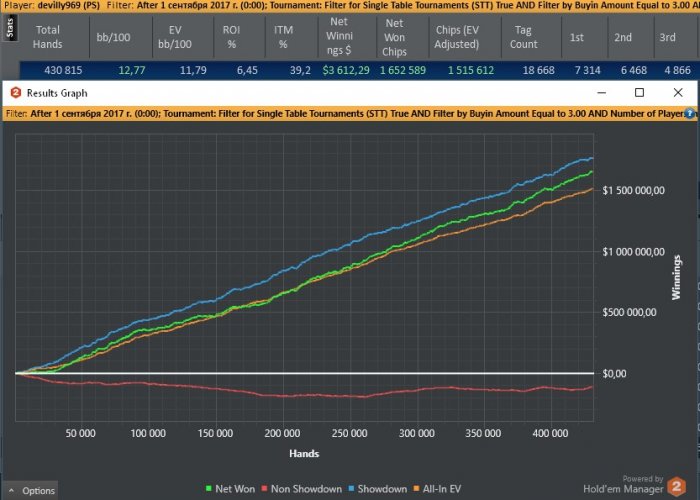700x500 pixels.
Task: Select the 6,45 ROI cell
Action: tap(247, 70)
